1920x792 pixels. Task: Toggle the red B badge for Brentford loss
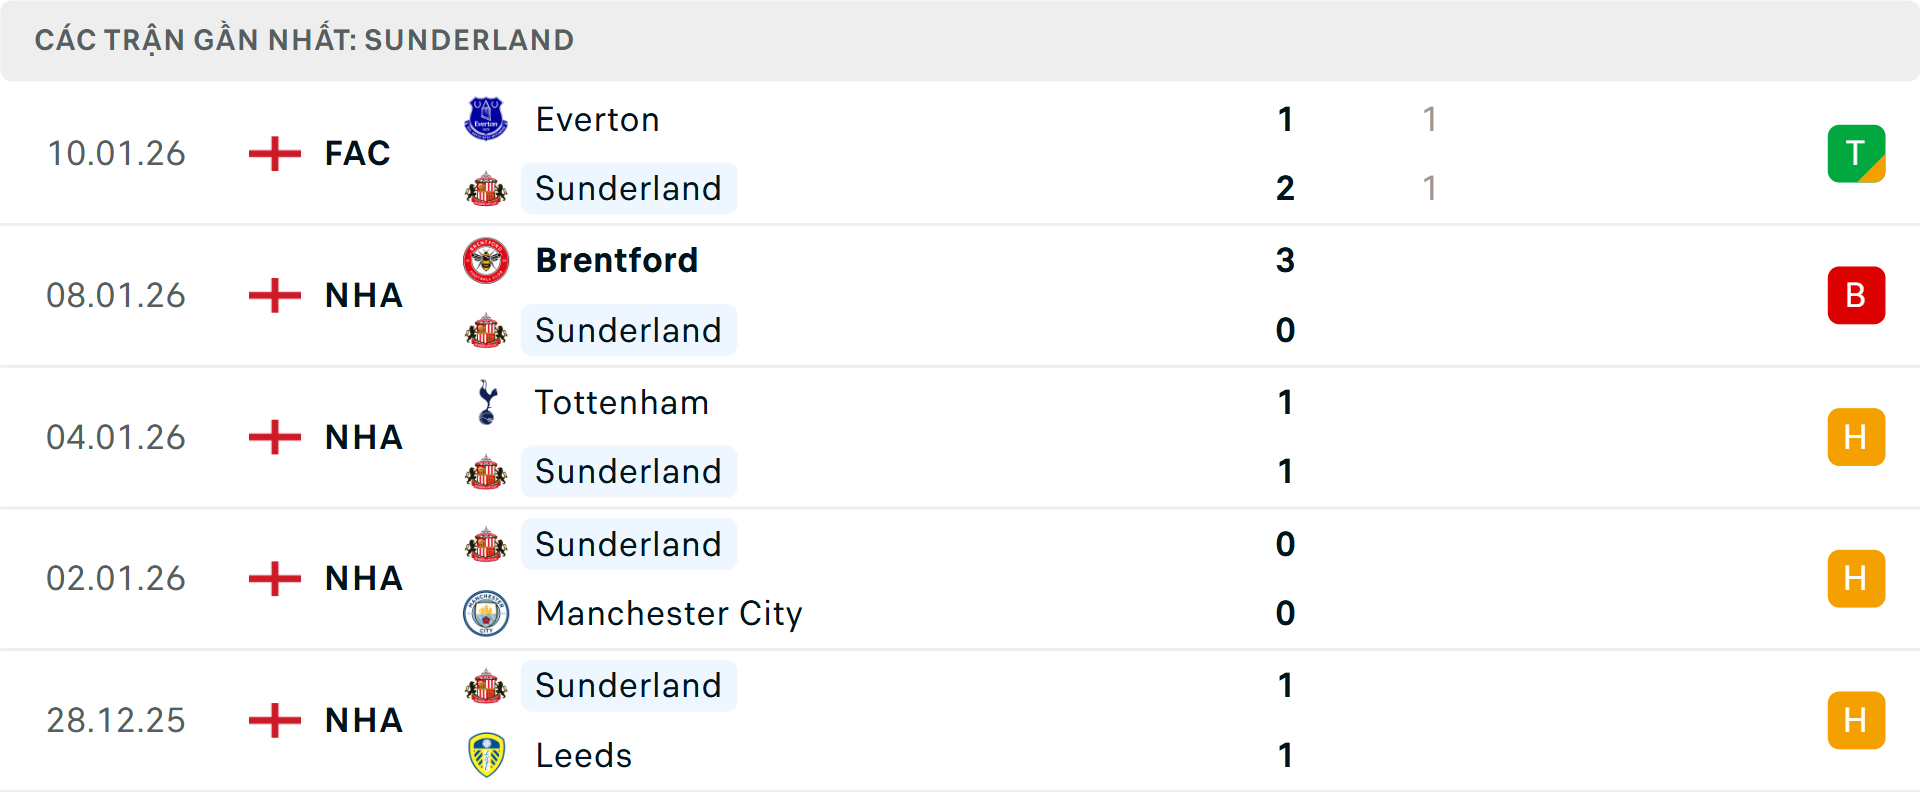[1856, 294]
